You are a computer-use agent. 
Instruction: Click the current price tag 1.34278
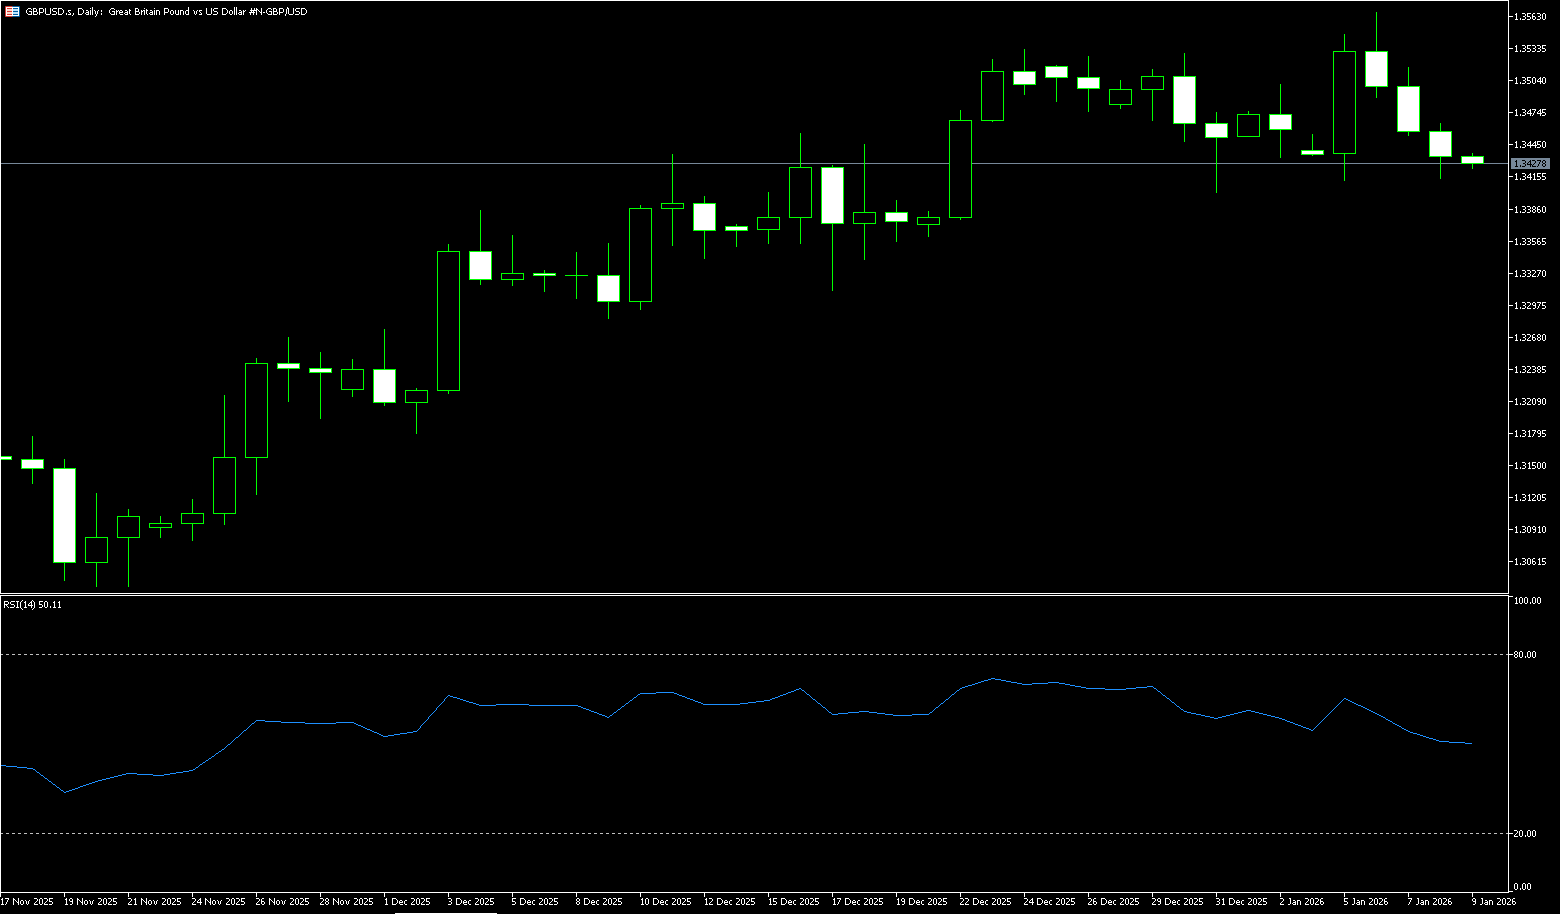[x=1530, y=163]
